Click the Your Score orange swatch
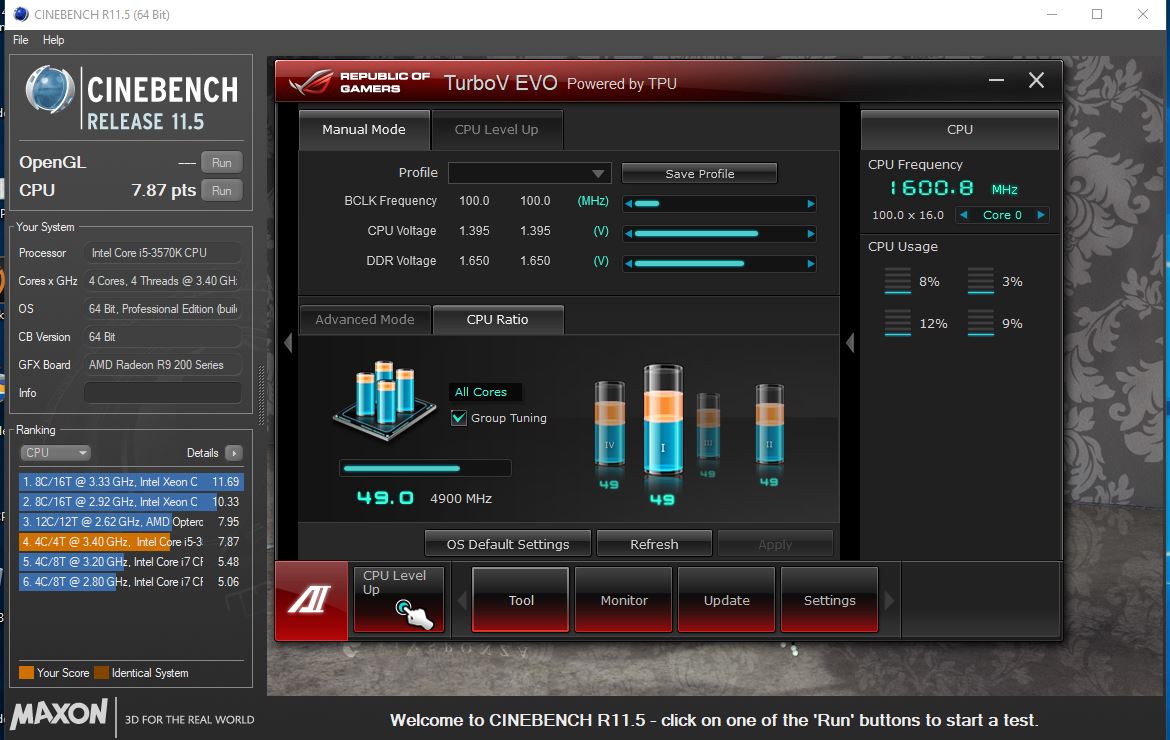Viewport: 1170px width, 740px height. pyautogui.click(x=26, y=673)
